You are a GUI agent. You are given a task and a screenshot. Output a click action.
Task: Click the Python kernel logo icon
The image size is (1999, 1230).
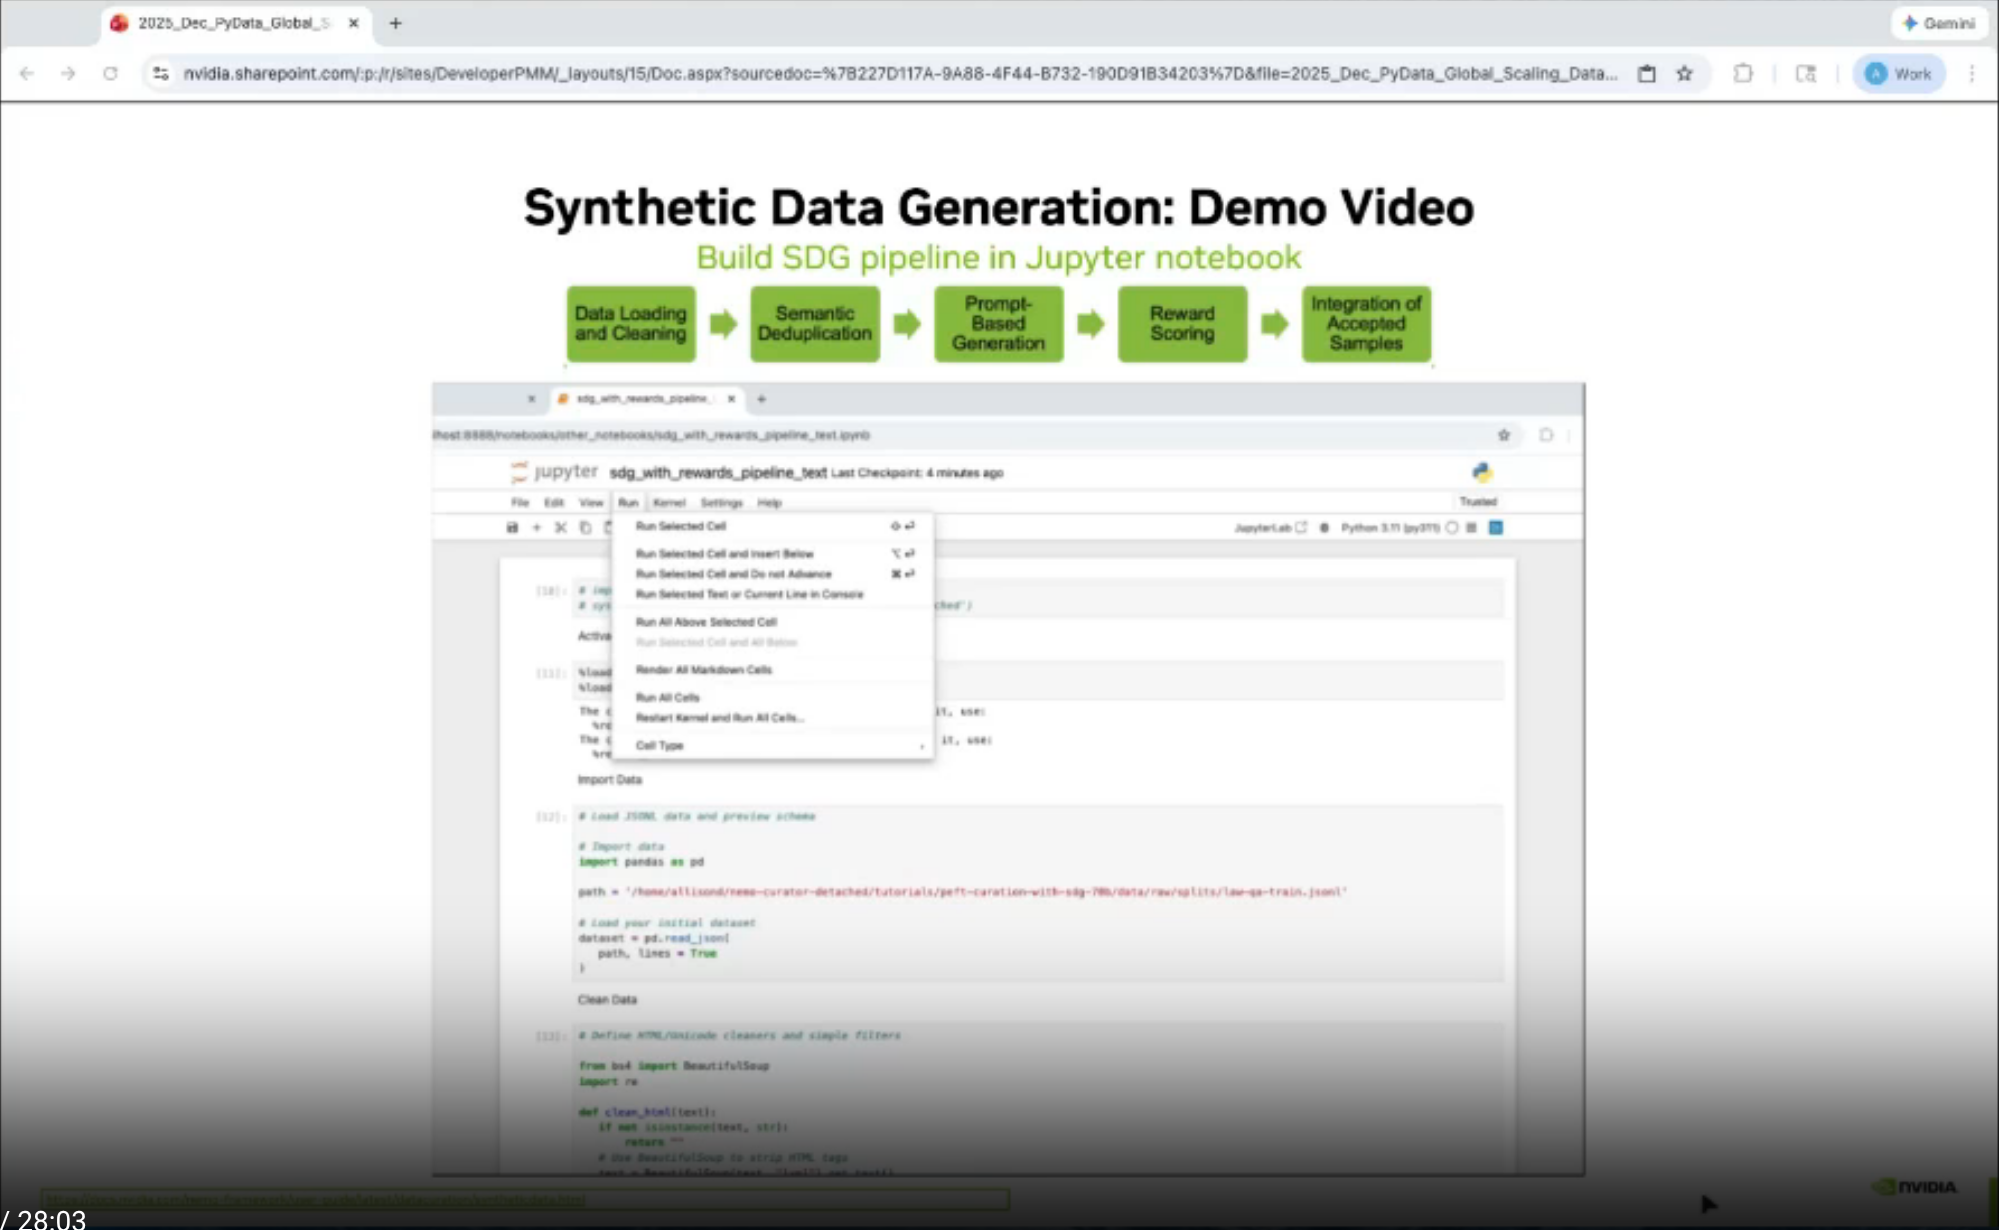tap(1482, 472)
